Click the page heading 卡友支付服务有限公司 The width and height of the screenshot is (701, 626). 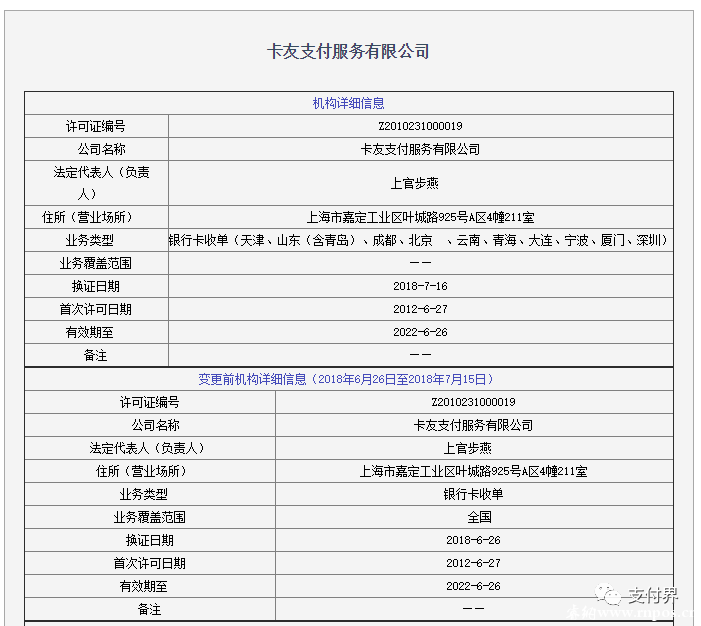pyautogui.click(x=348, y=51)
